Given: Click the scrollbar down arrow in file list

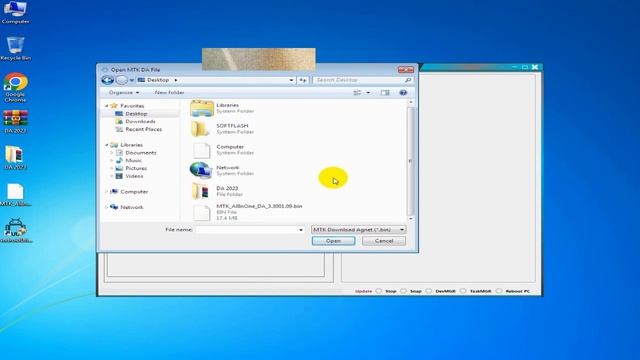Looking at the screenshot, I should [411, 219].
